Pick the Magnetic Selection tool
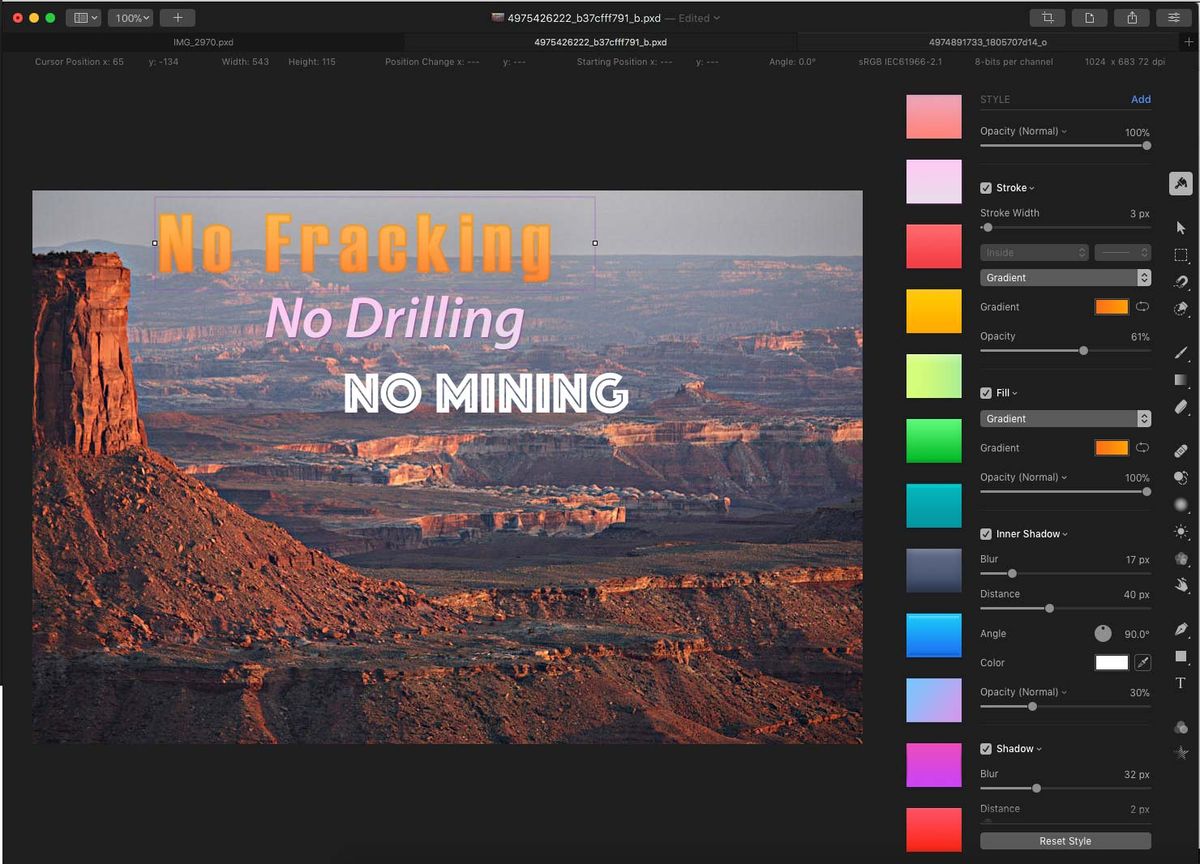This screenshot has height=864, width=1200. pyautogui.click(x=1181, y=281)
